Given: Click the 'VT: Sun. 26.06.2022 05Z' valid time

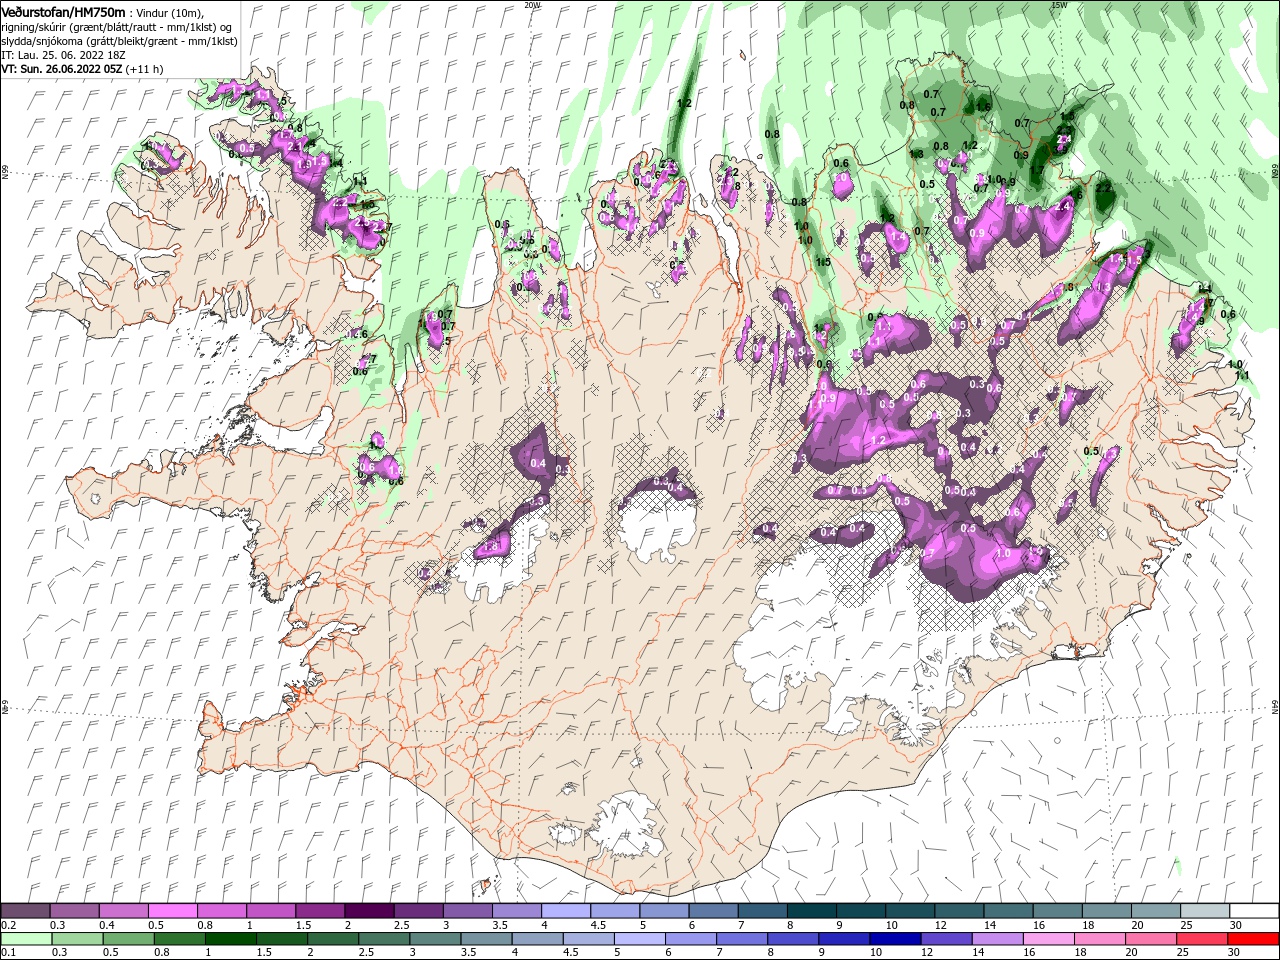Looking at the screenshot, I should (61, 69).
